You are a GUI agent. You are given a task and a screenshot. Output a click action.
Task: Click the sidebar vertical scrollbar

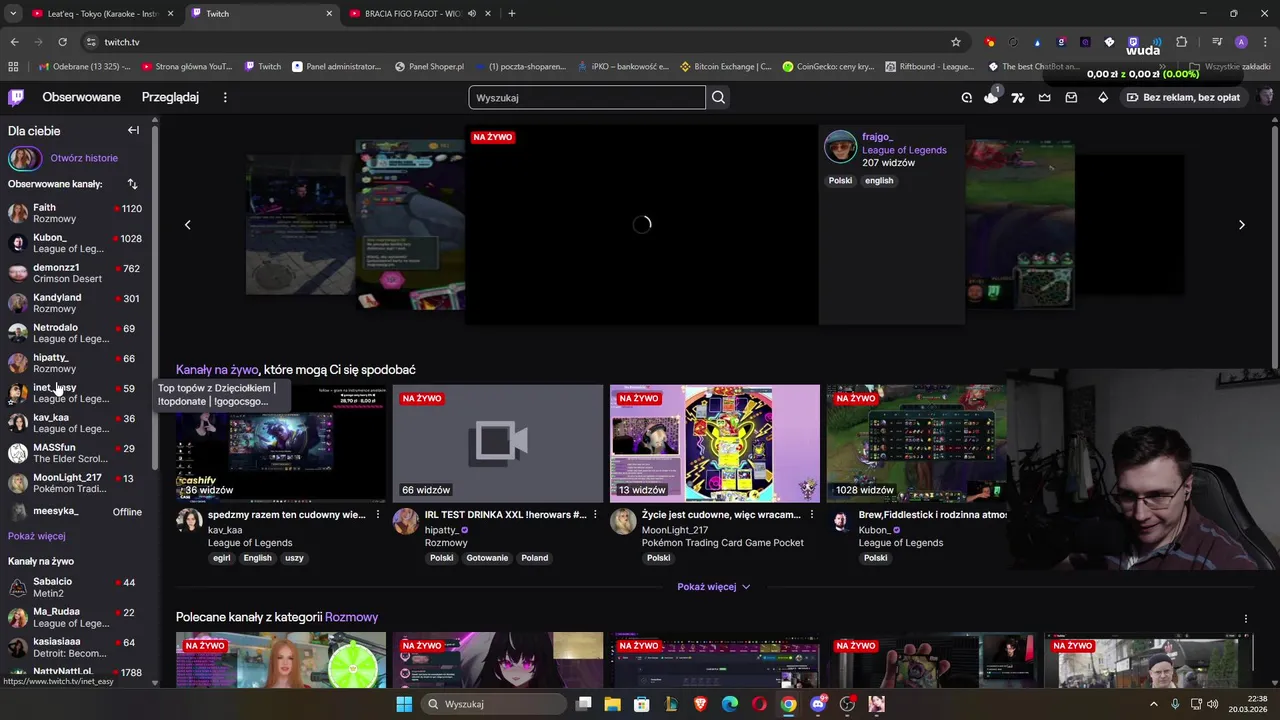coord(155,300)
